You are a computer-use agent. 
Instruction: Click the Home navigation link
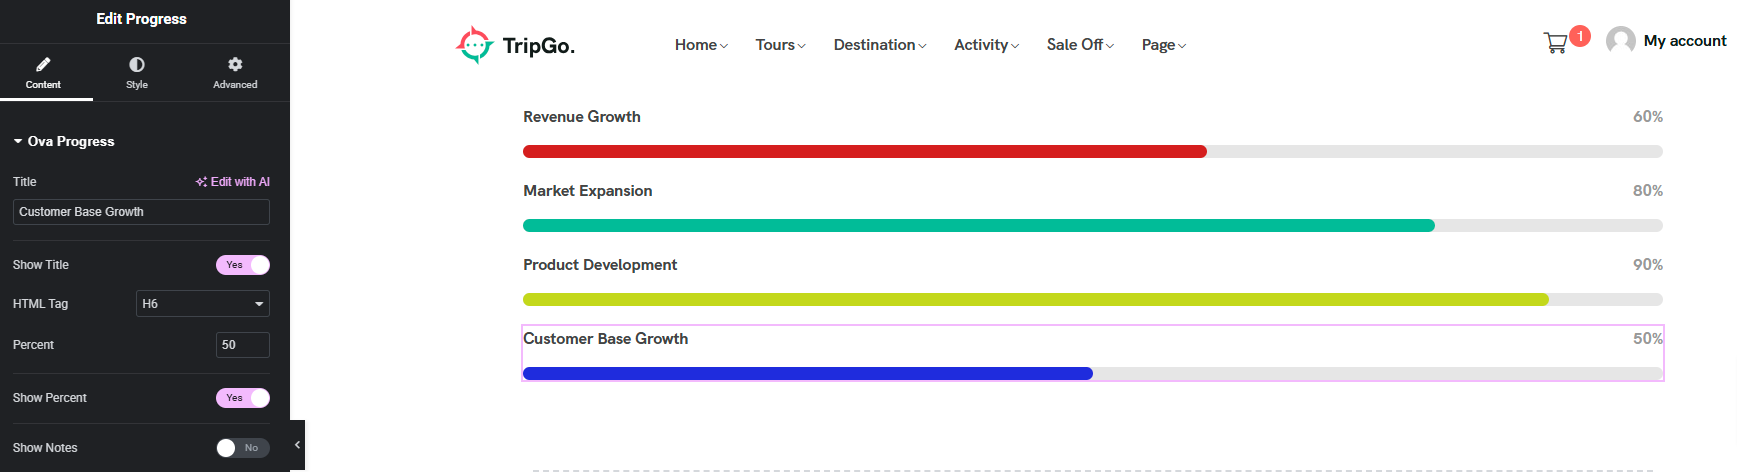tap(701, 45)
